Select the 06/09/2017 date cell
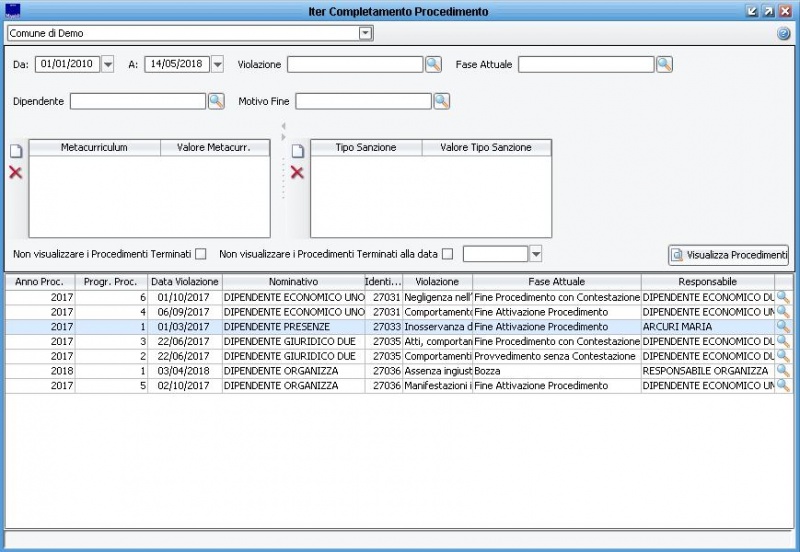This screenshot has height=552, width=800. tap(184, 312)
